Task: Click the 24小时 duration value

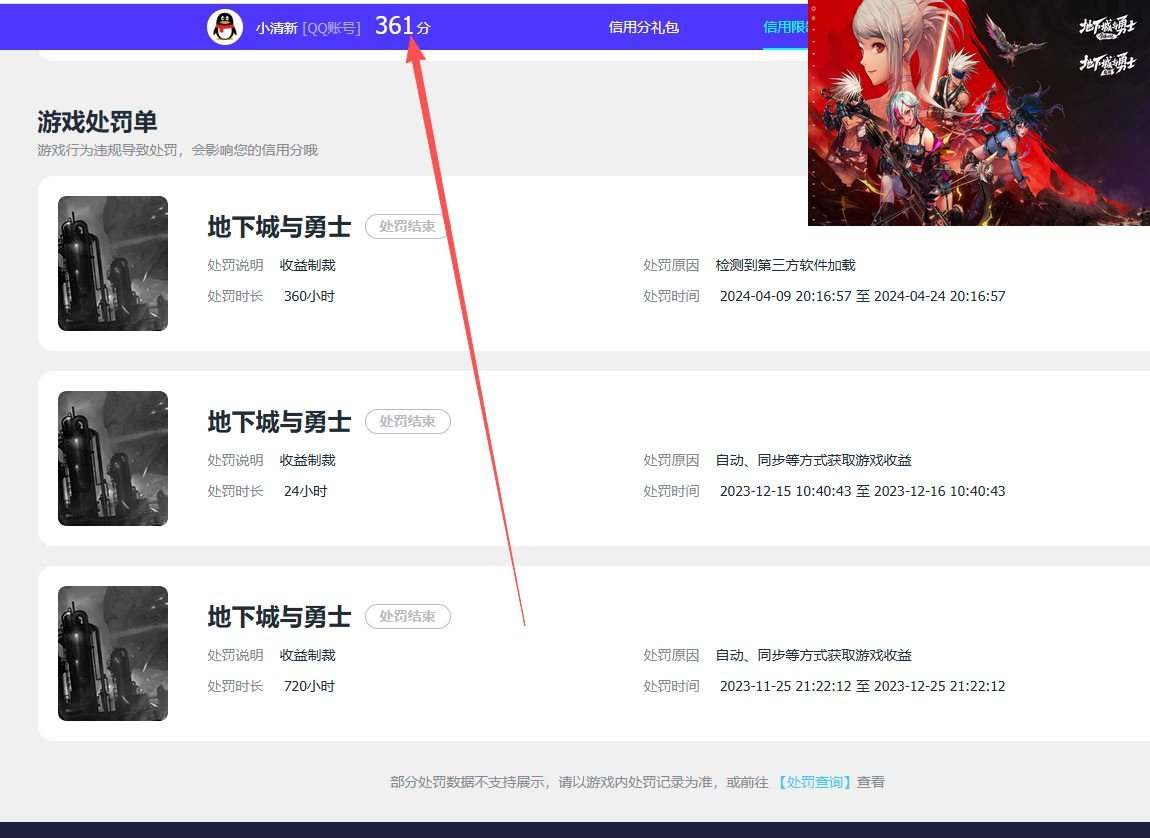Action: tap(306, 491)
